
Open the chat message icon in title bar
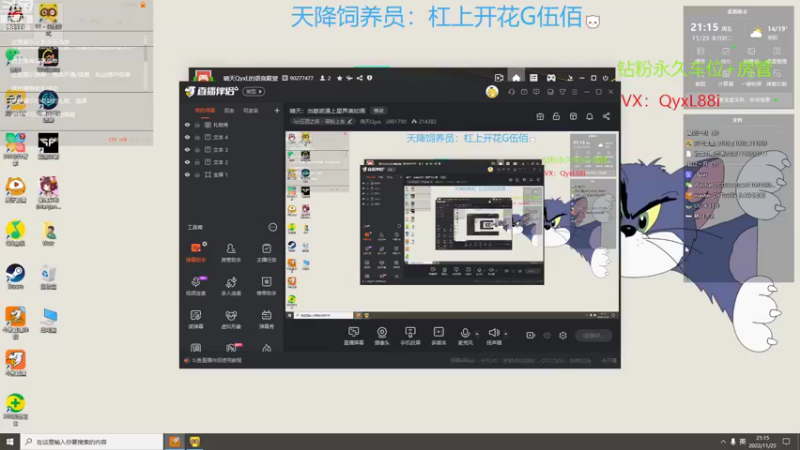point(536,92)
